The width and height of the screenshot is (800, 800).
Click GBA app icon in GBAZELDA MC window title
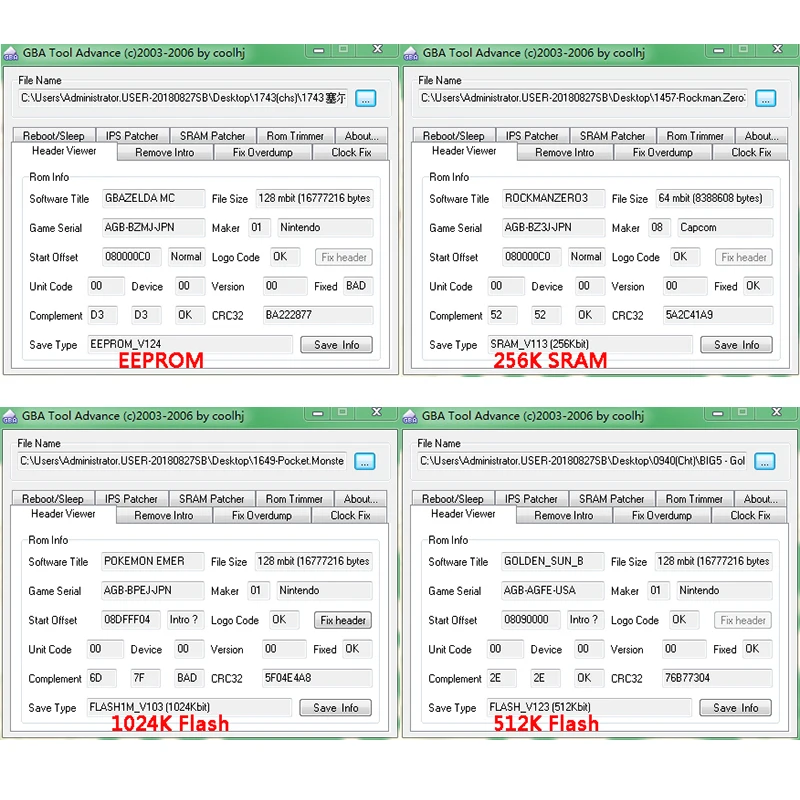click(11, 54)
